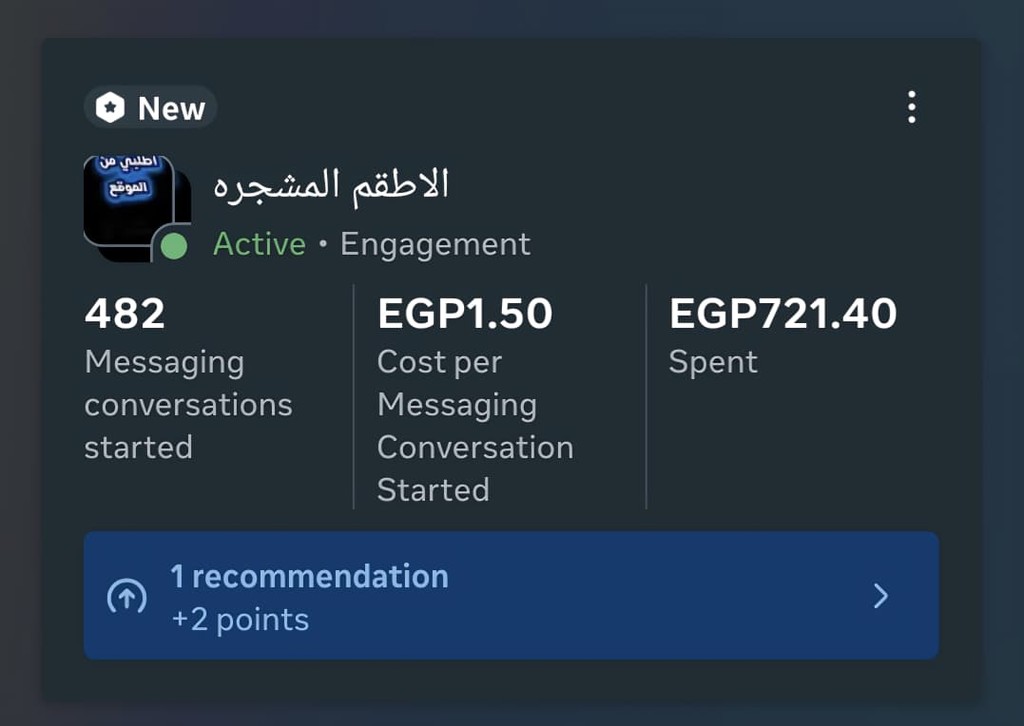Image resolution: width=1024 pixels, height=726 pixels.
Task: Click the 'Engagement' objective label
Action: [435, 244]
